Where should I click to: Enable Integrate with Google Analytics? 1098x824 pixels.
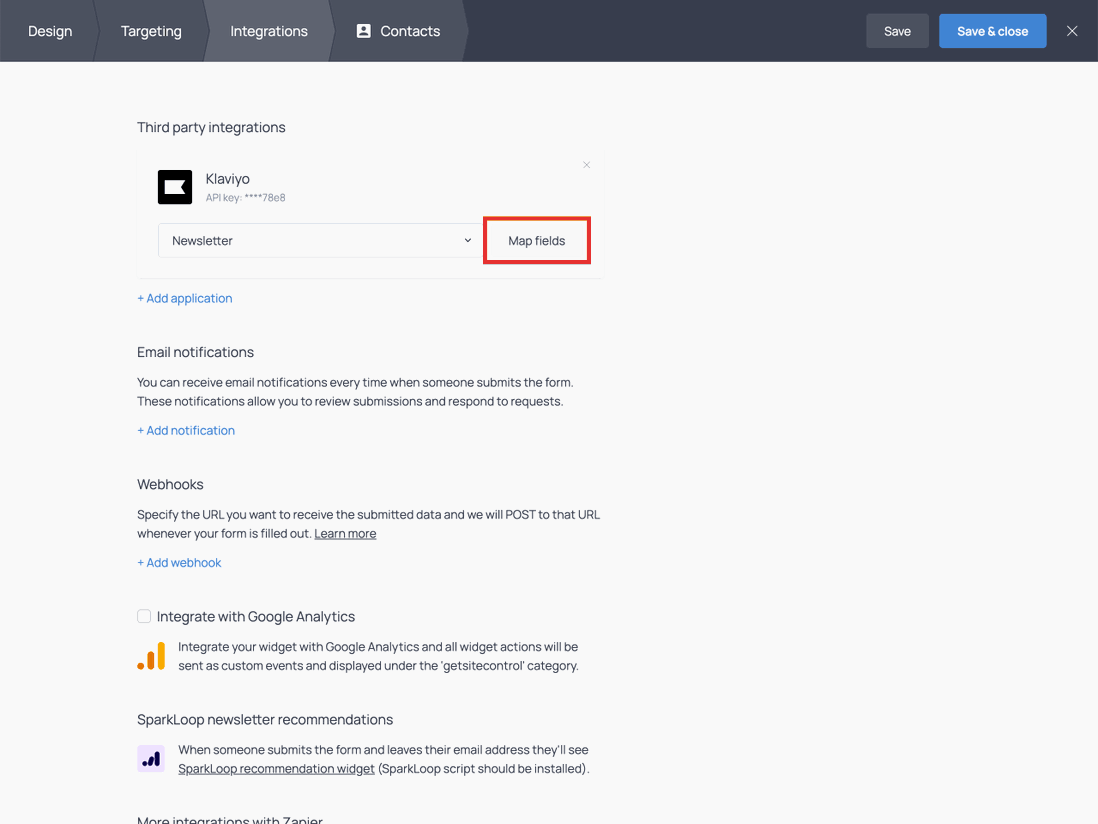point(144,616)
